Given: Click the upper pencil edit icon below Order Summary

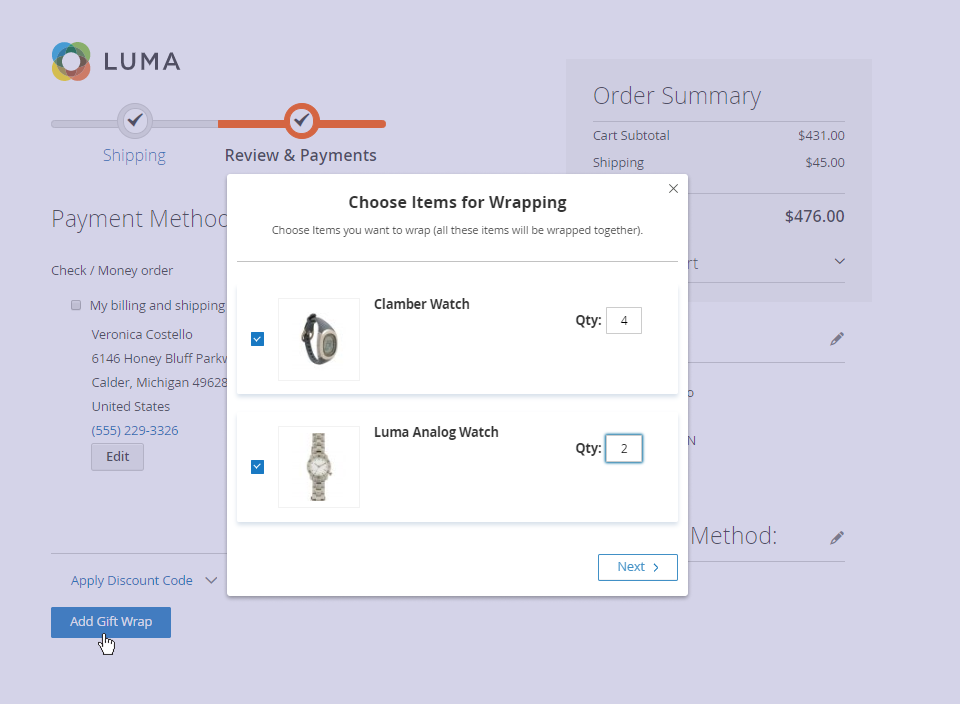Looking at the screenshot, I should [x=837, y=339].
